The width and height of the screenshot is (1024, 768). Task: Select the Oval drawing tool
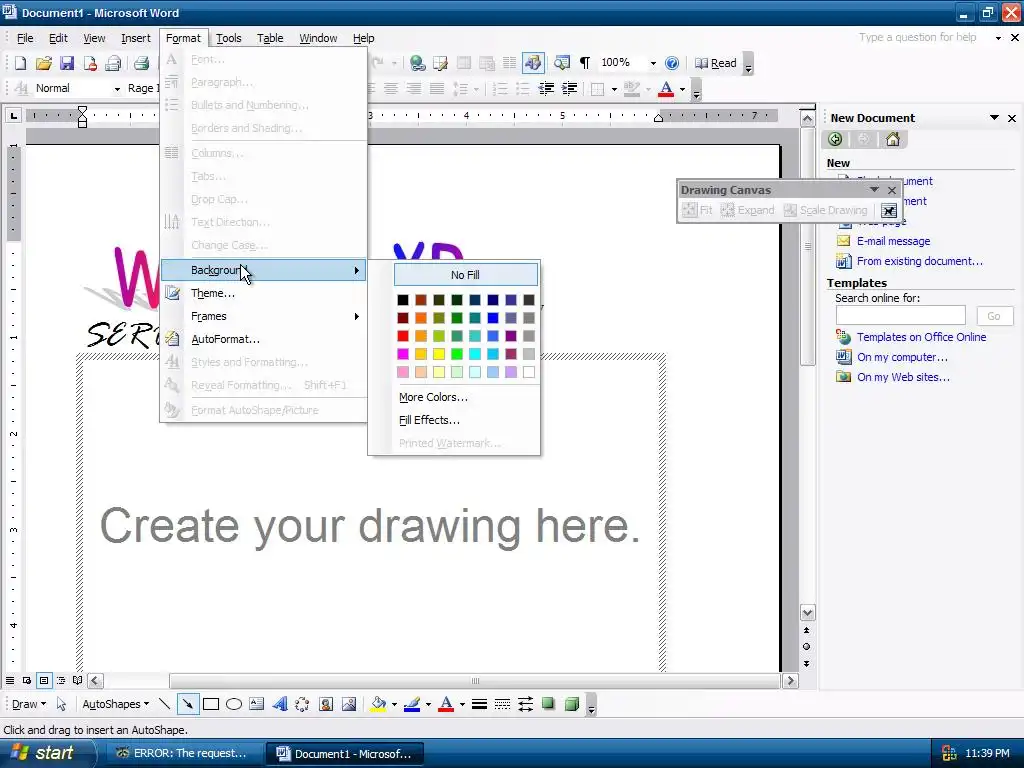click(x=234, y=704)
